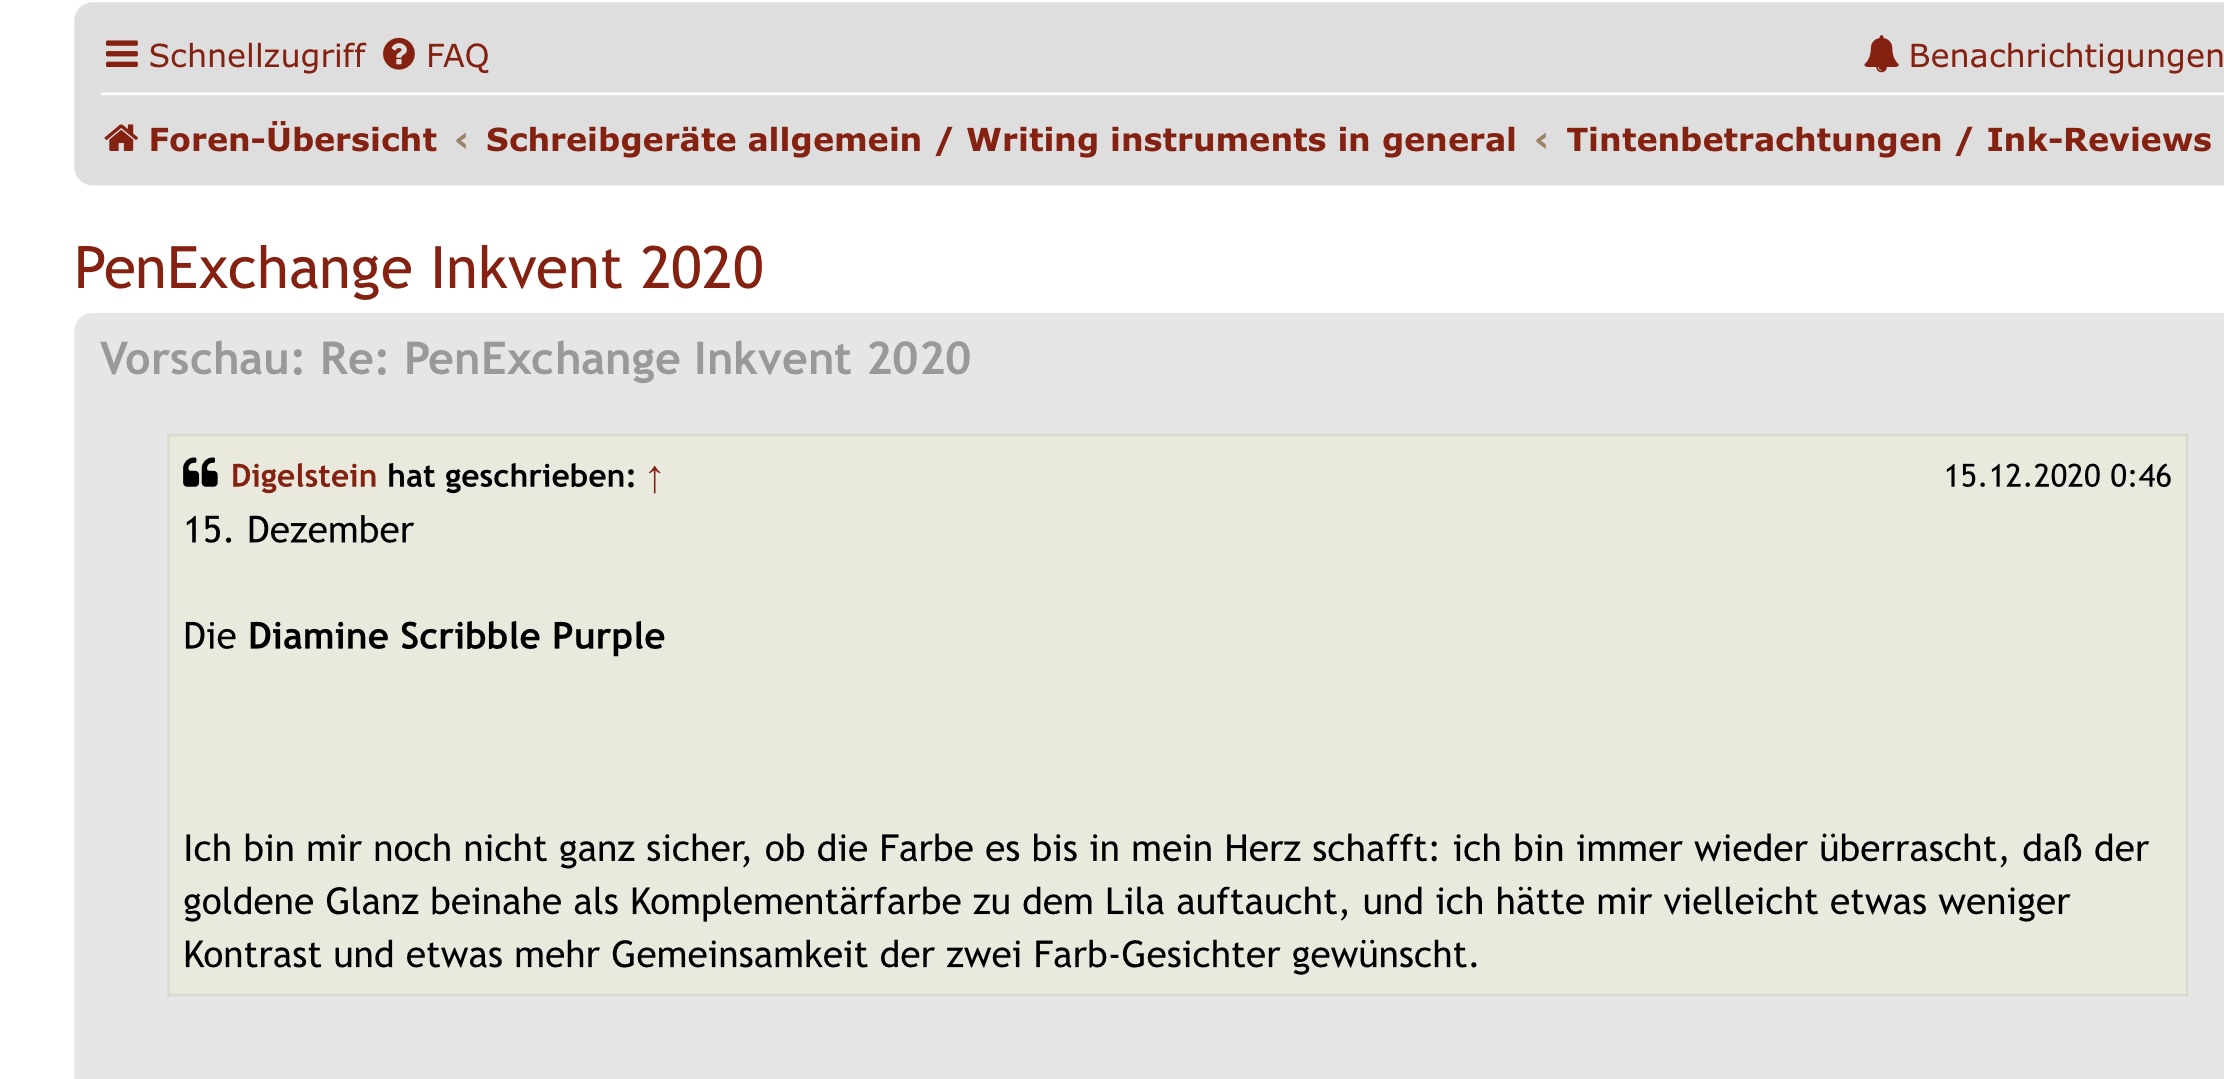This screenshot has height=1079, width=2224.
Task: Jump to original post via up arrow
Action: click(654, 478)
